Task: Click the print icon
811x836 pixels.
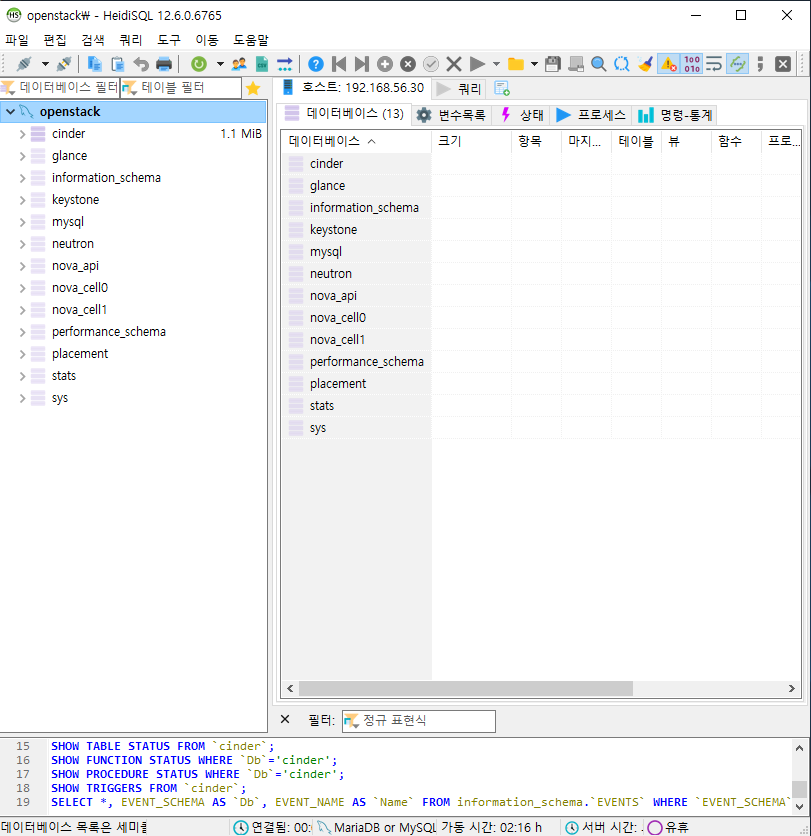Action: [x=164, y=64]
